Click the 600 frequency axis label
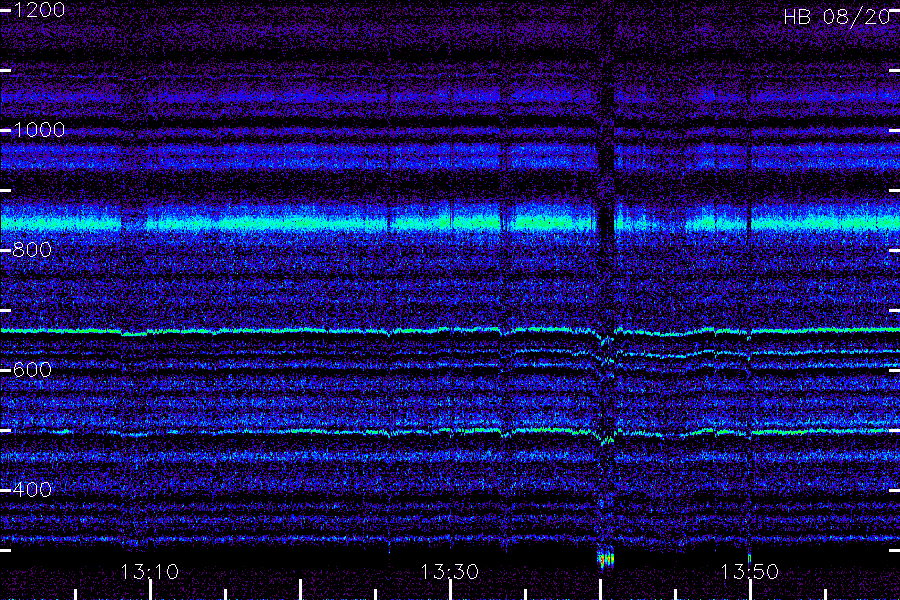Image resolution: width=900 pixels, height=600 pixels. point(32,369)
